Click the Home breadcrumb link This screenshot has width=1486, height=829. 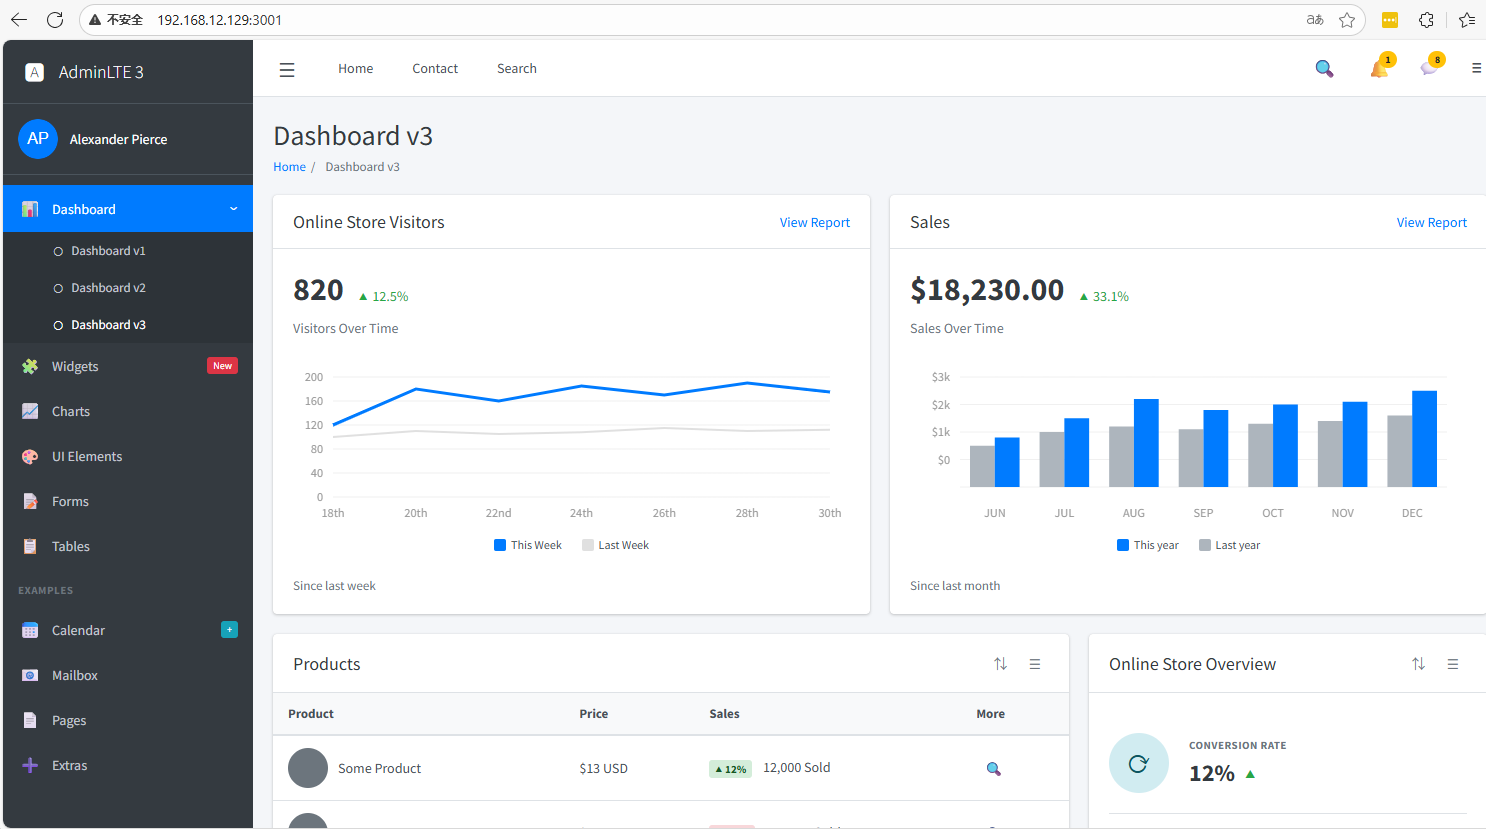[x=289, y=167]
